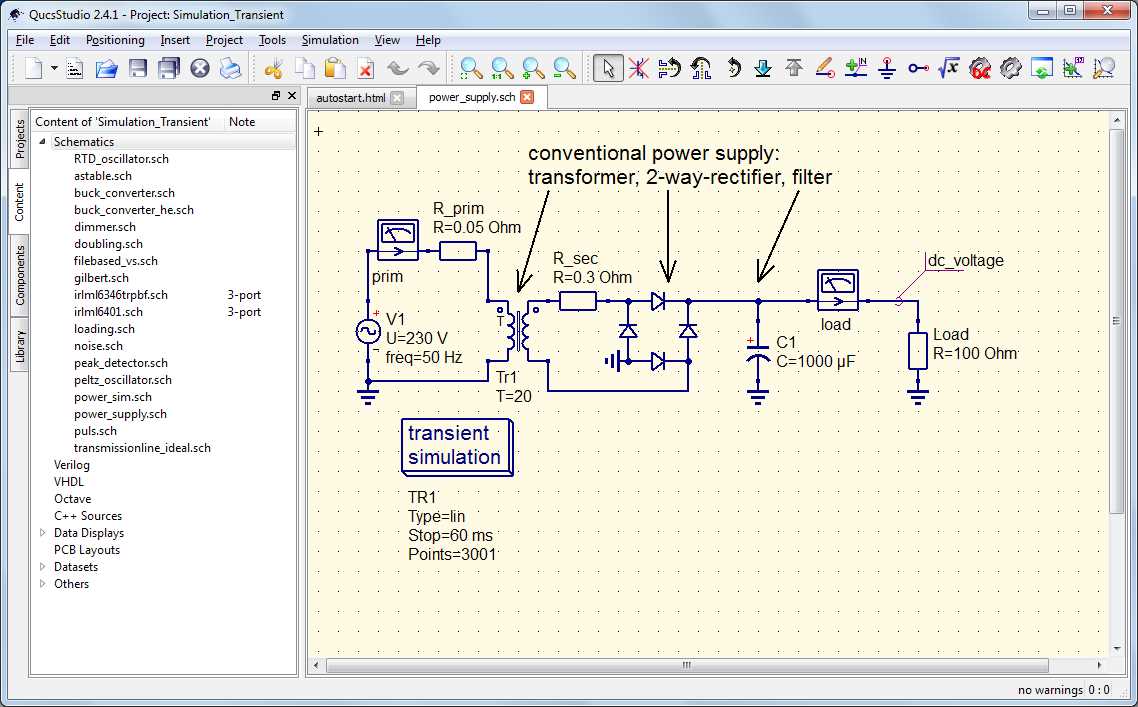Click the Zoom In magnifier icon
1138x707 pixels.
(x=533, y=69)
